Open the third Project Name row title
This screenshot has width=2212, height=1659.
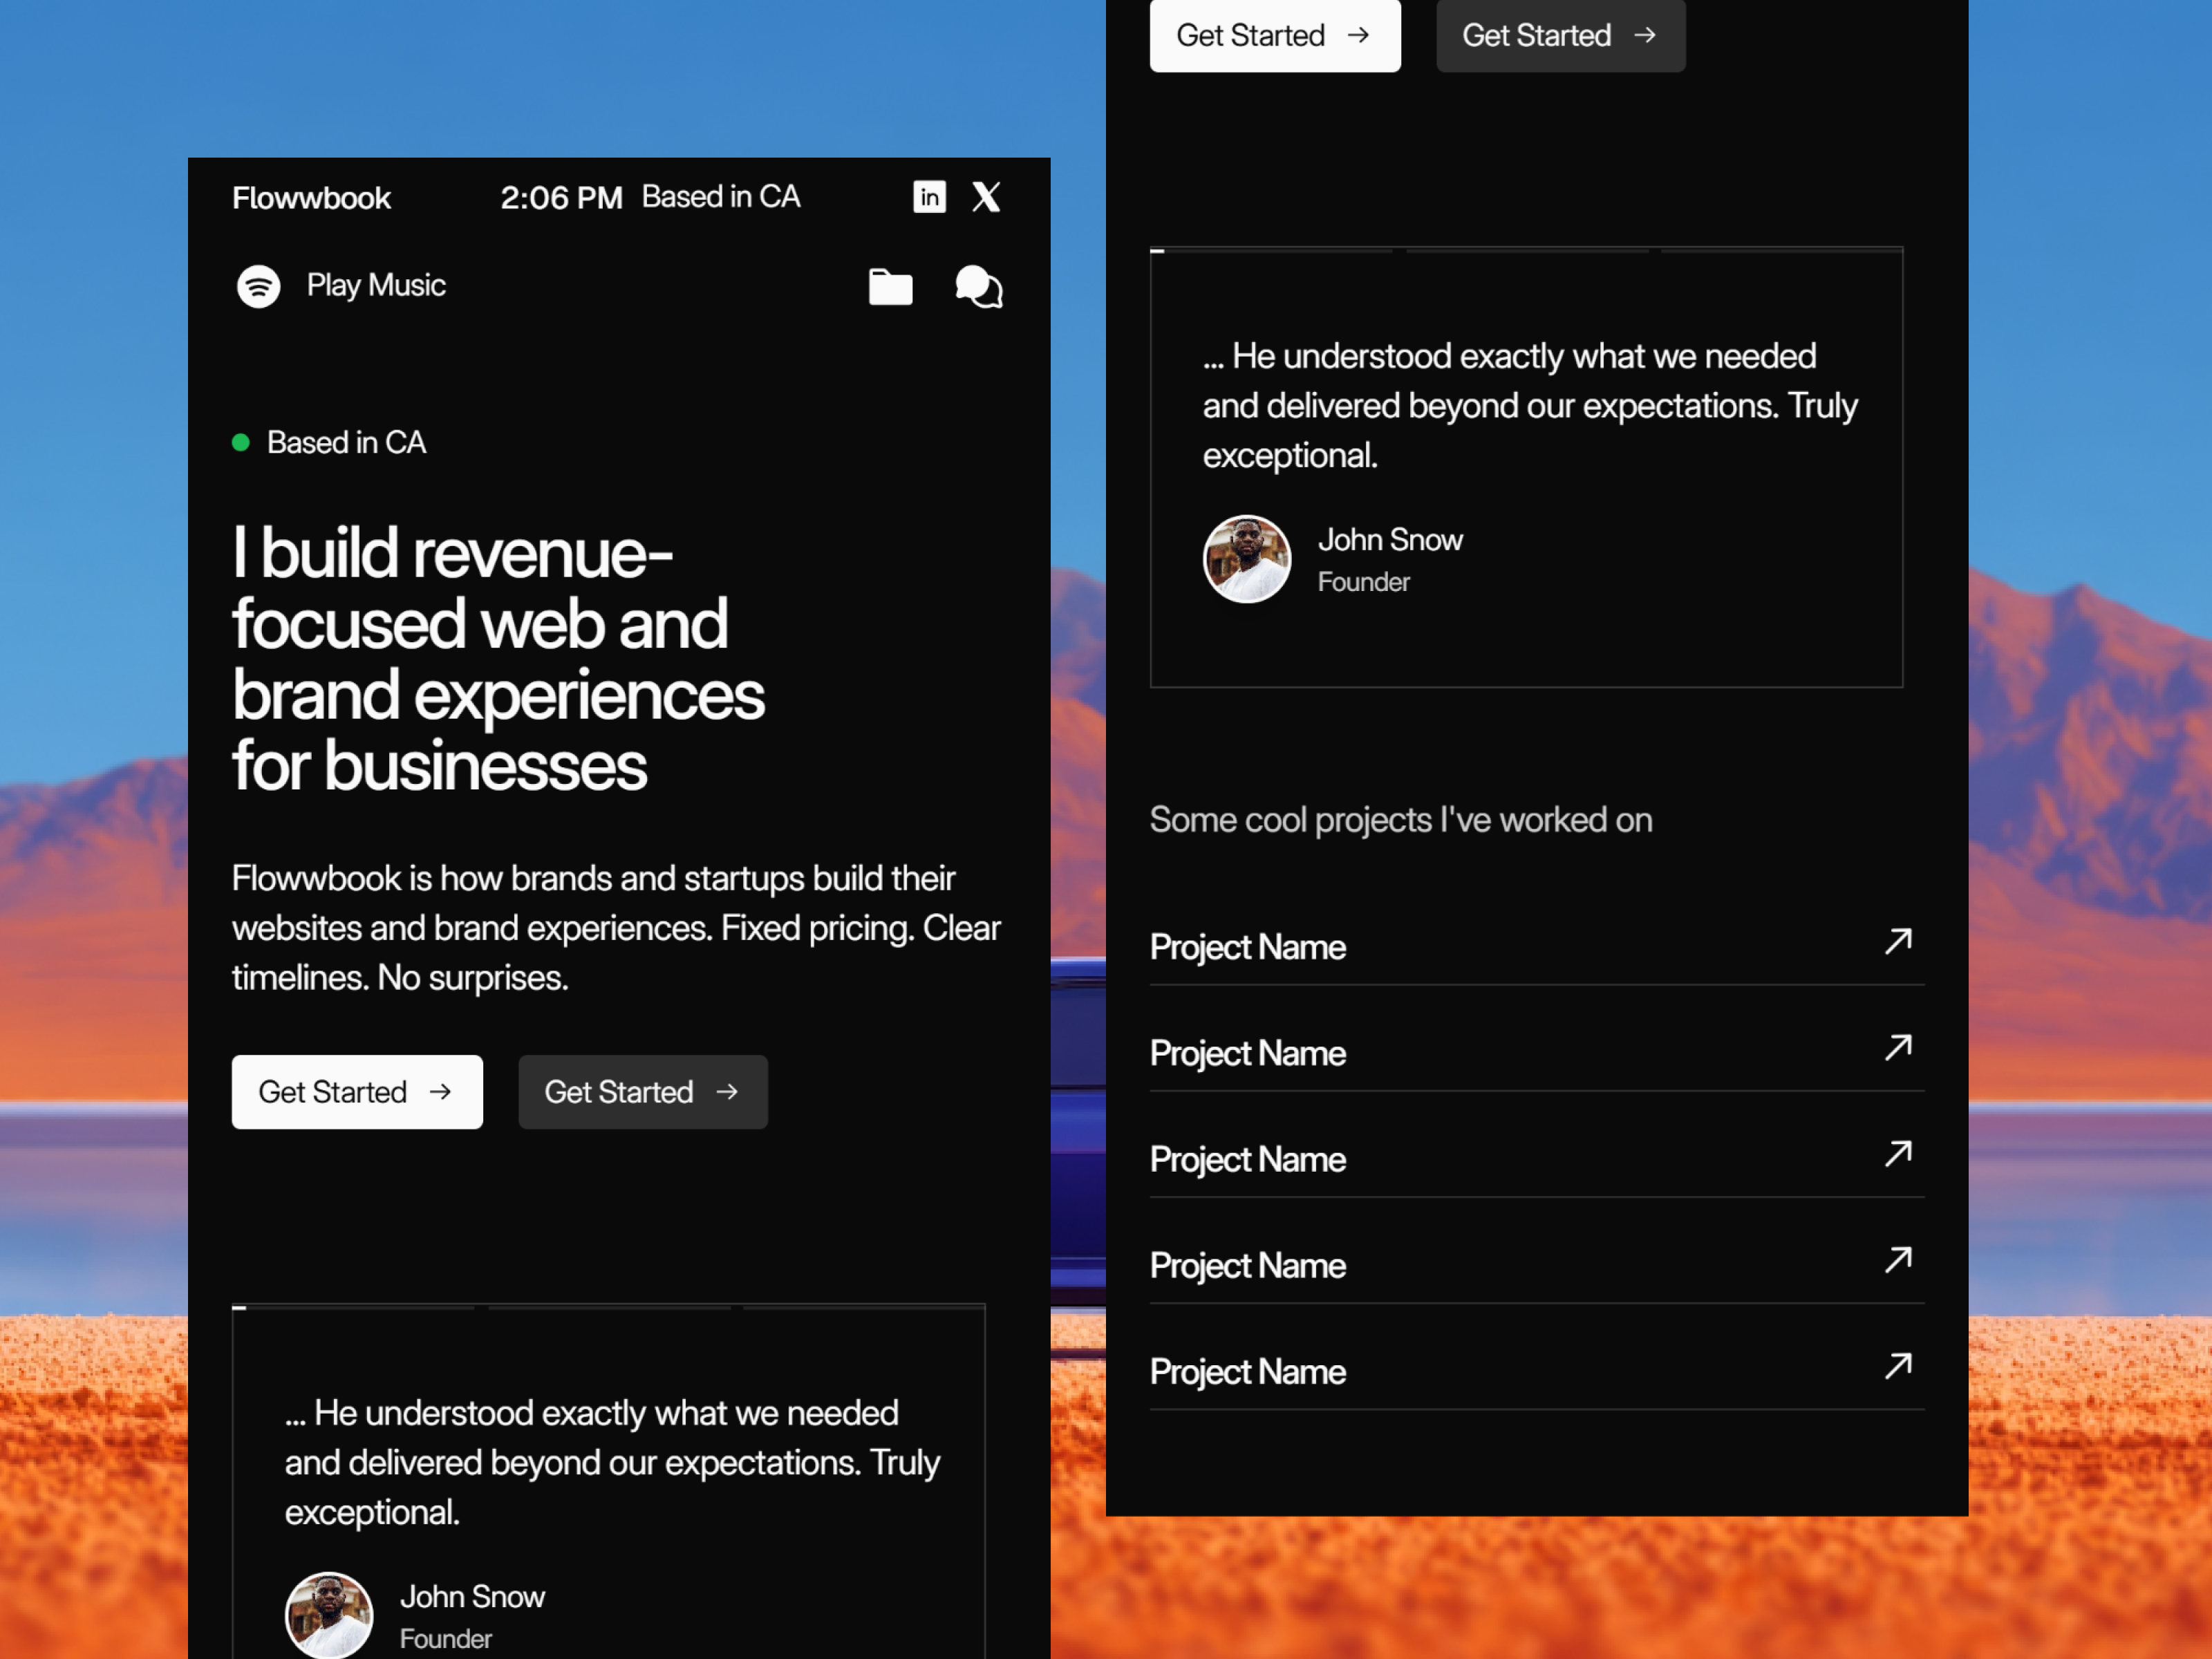[x=1247, y=1159]
